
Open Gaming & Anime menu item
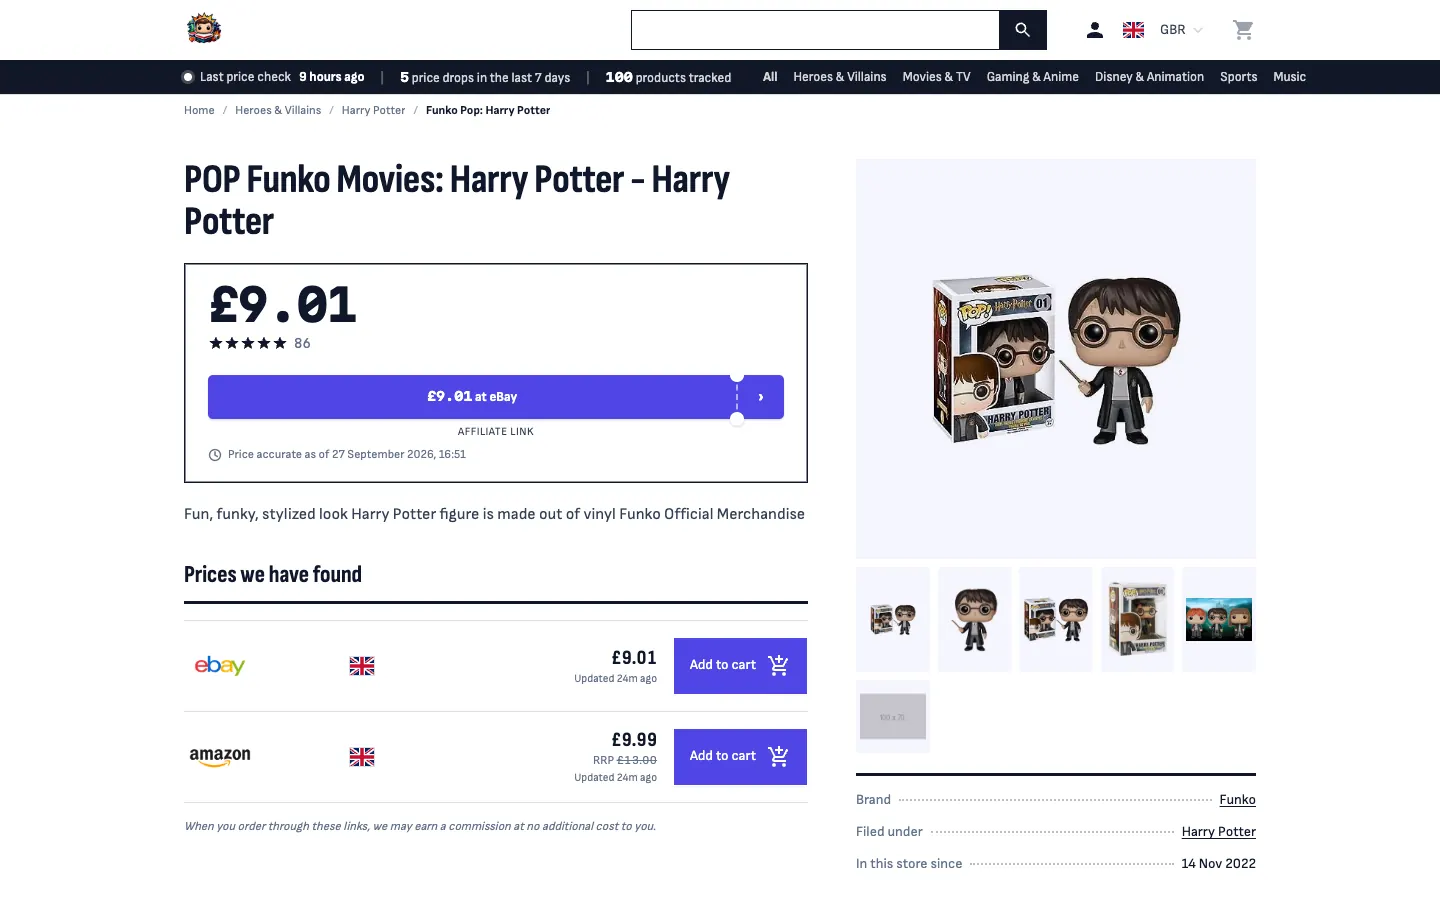pyautogui.click(x=1032, y=77)
